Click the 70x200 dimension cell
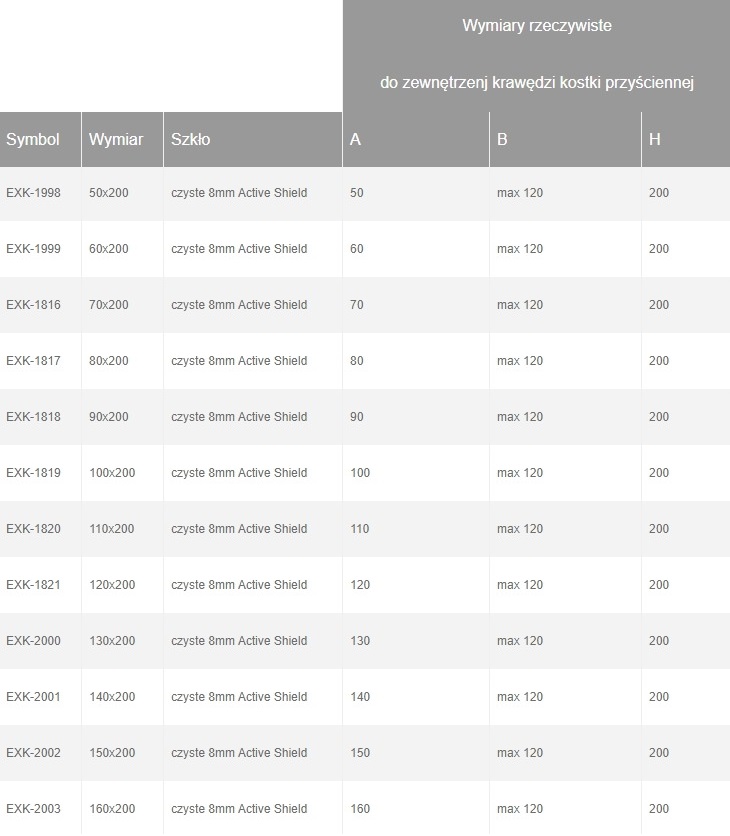730x836 pixels. coord(109,305)
